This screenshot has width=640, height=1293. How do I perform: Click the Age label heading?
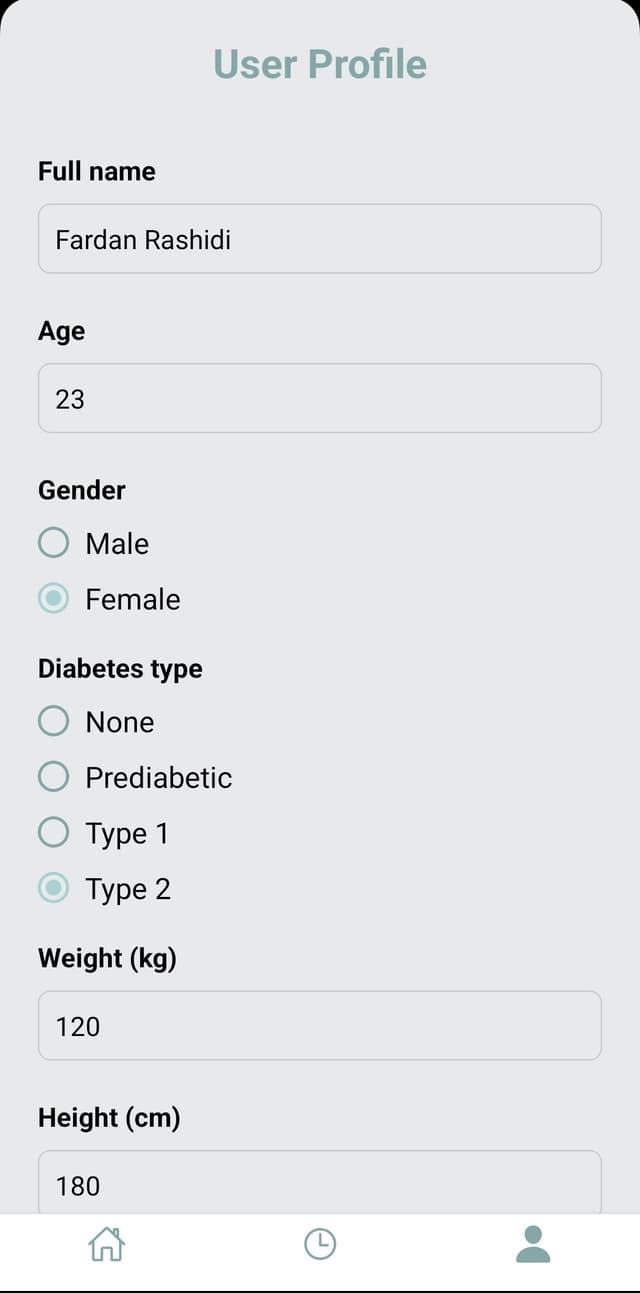click(61, 331)
